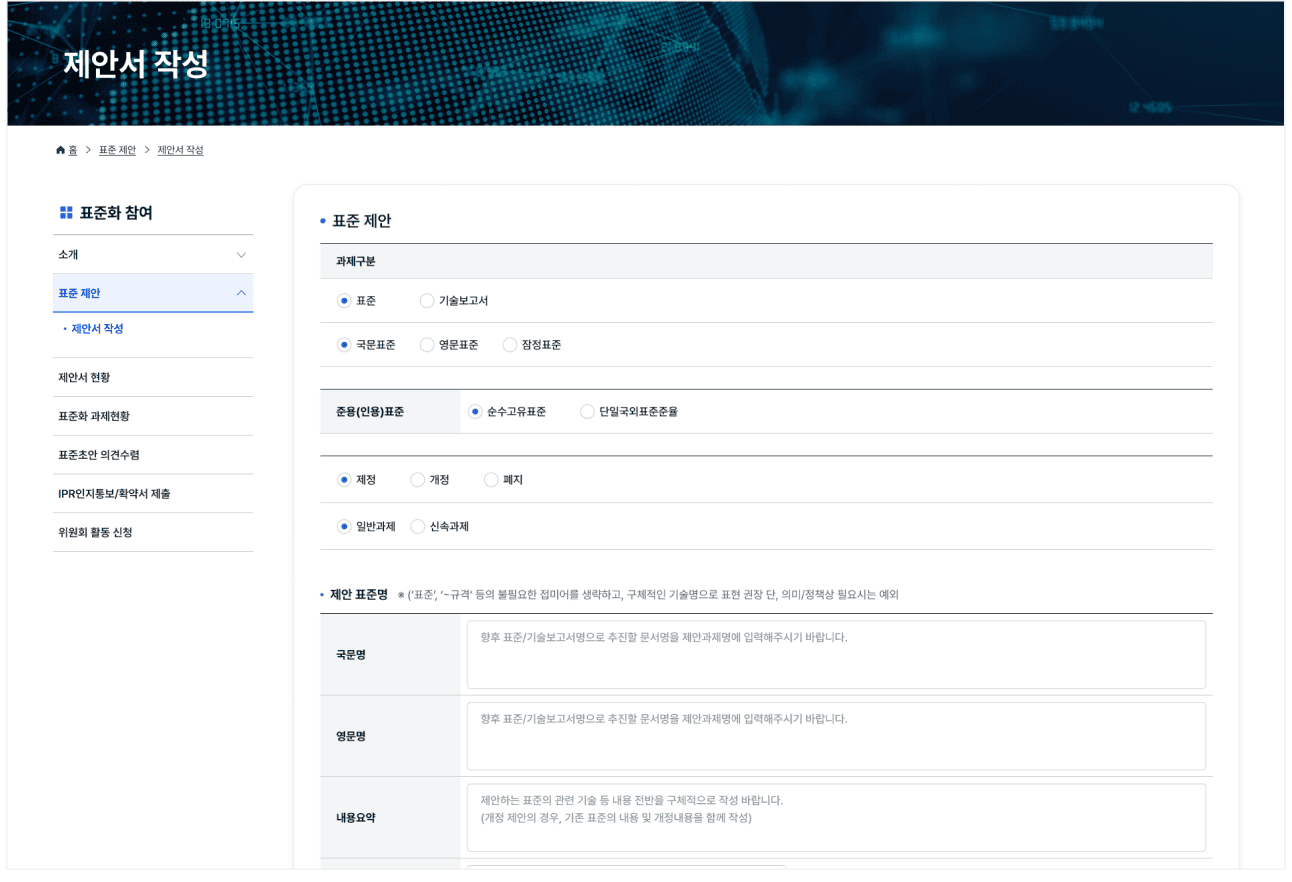Open 위원회 활동 신청 sidebar item
Screen dimensions: 1292x882
(x=95, y=532)
